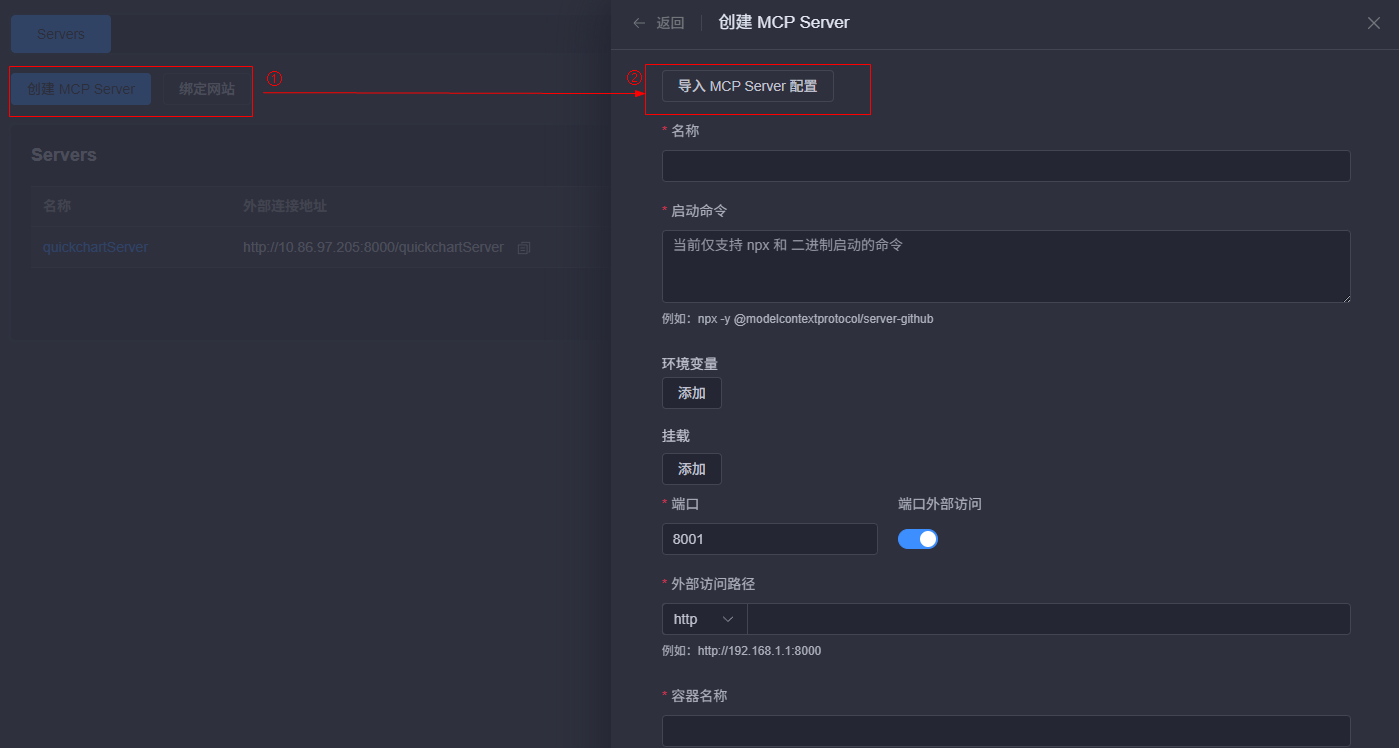Screen dimensions: 1399x748
Task: Click the copy icon next to quickchartServer URL
Action: pyautogui.click(x=523, y=247)
